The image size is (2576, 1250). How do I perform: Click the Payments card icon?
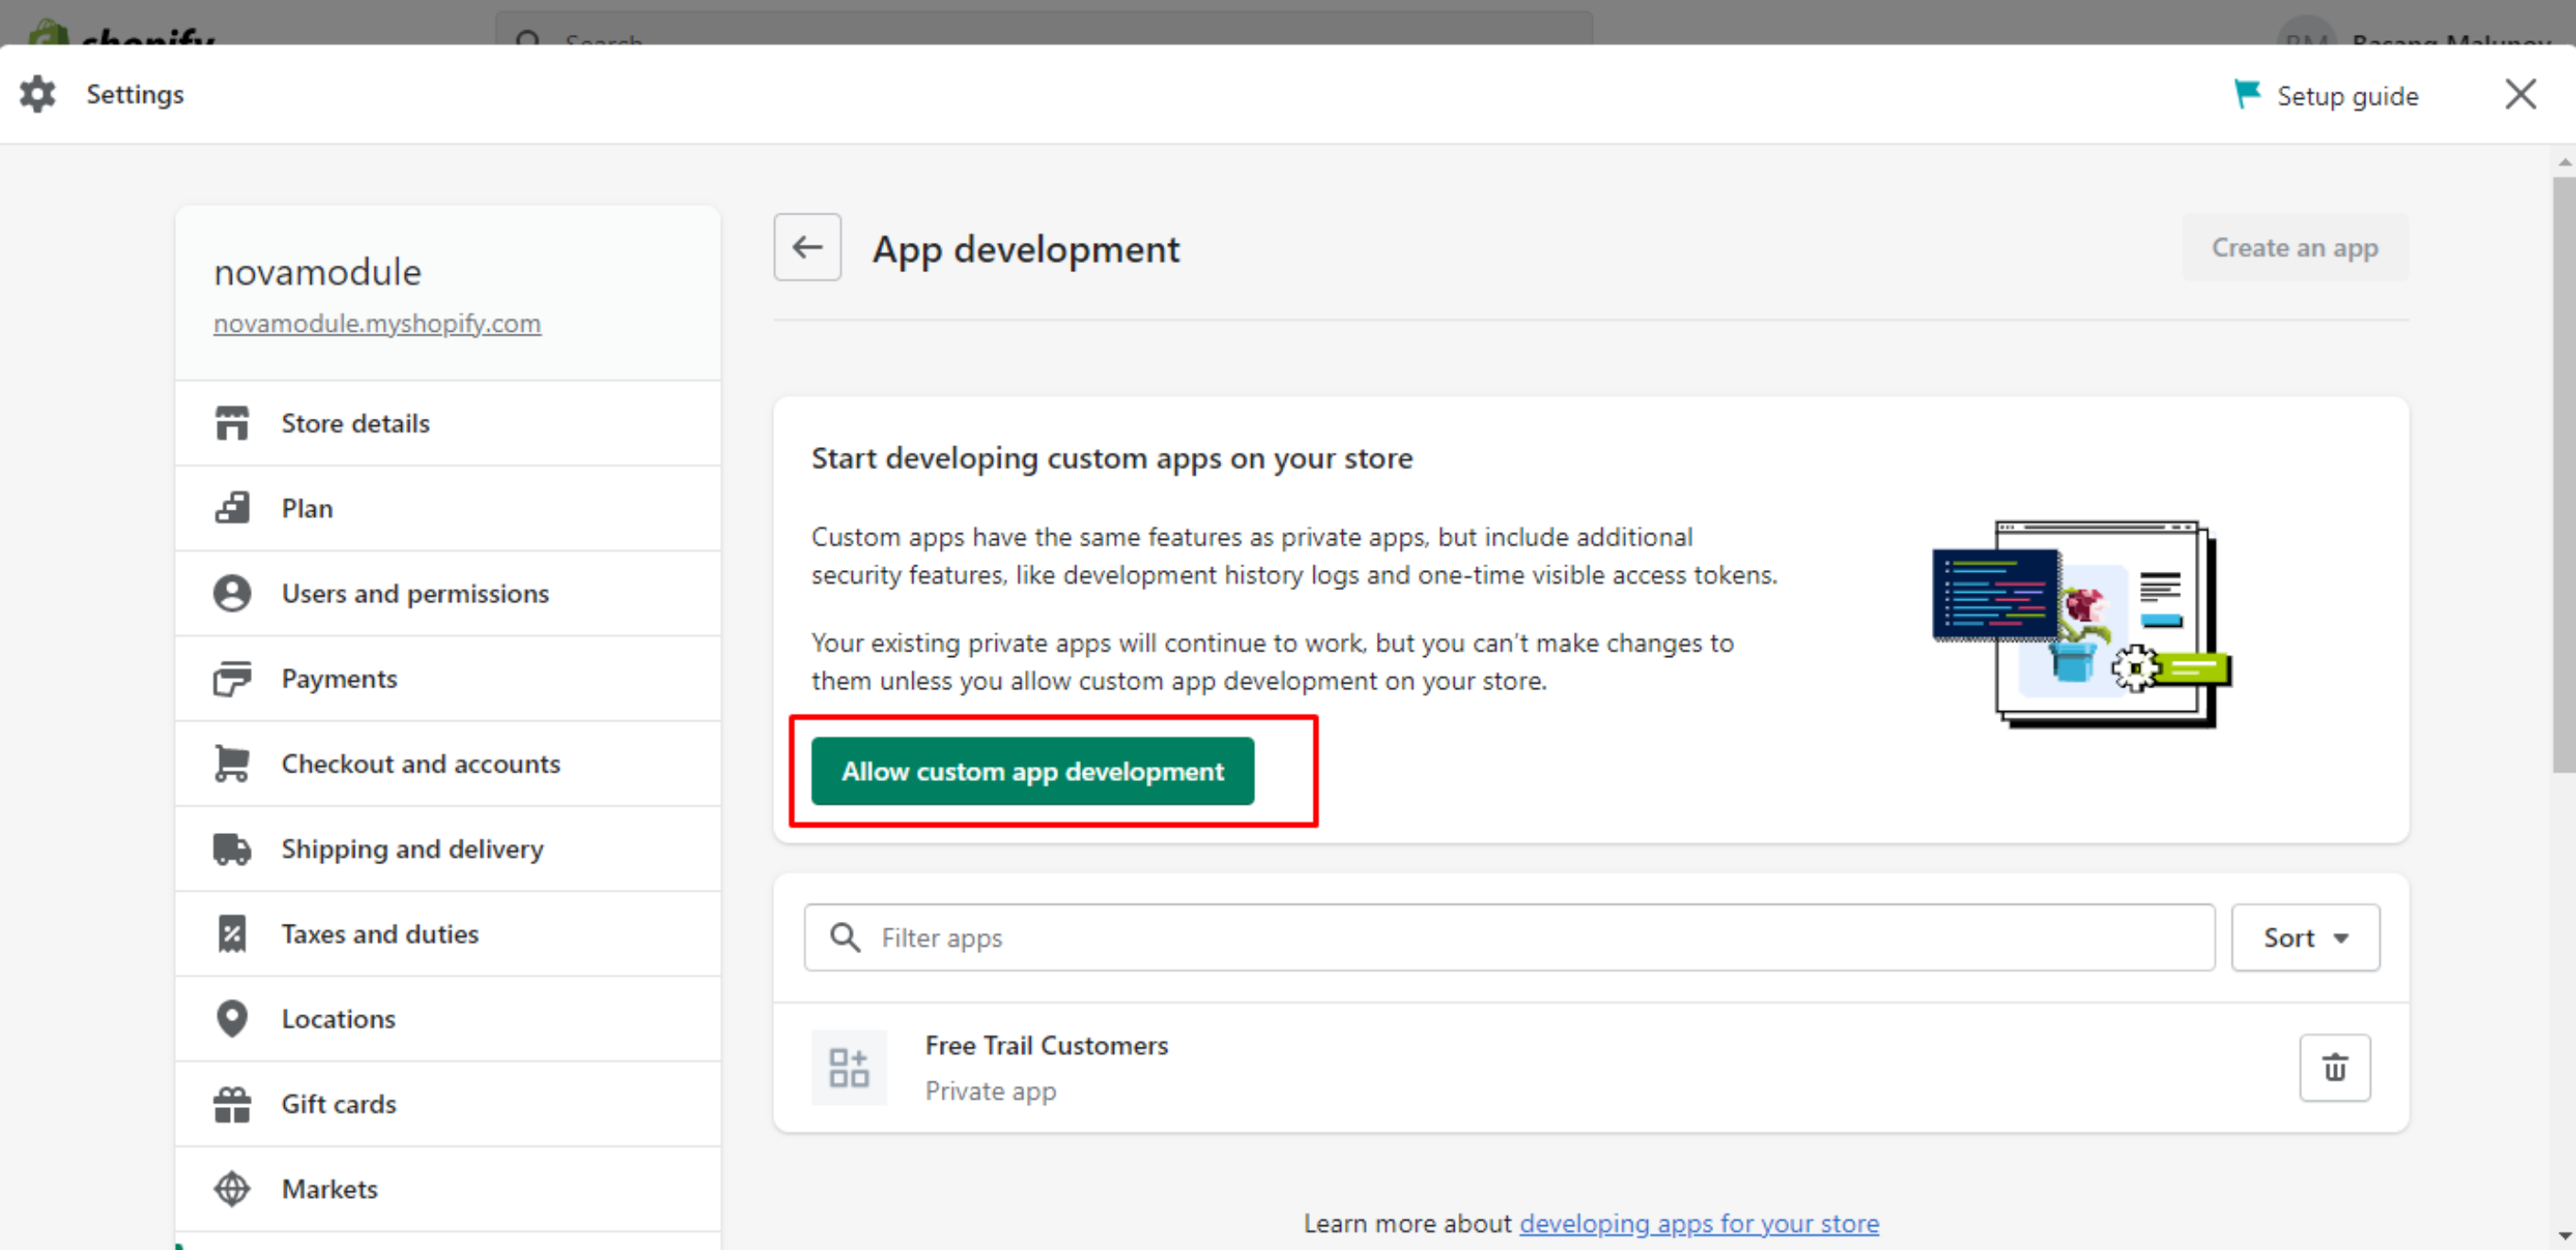(232, 678)
